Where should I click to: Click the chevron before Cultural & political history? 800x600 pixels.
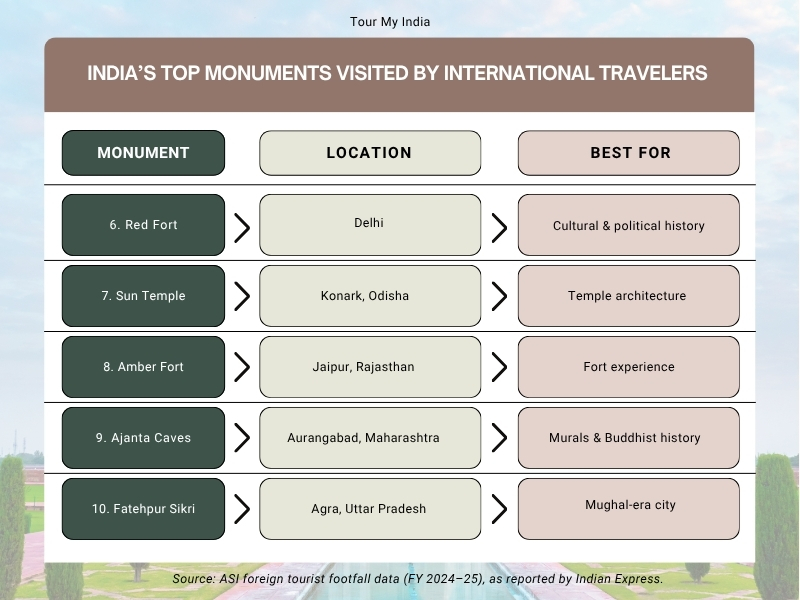(x=499, y=225)
